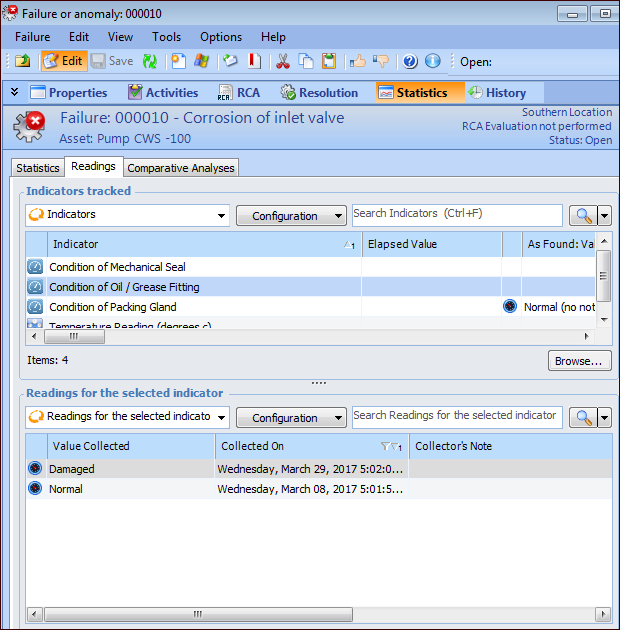Click indicators list horizontal scrollbar right arrow
The width and height of the screenshot is (620, 630).
click(586, 336)
